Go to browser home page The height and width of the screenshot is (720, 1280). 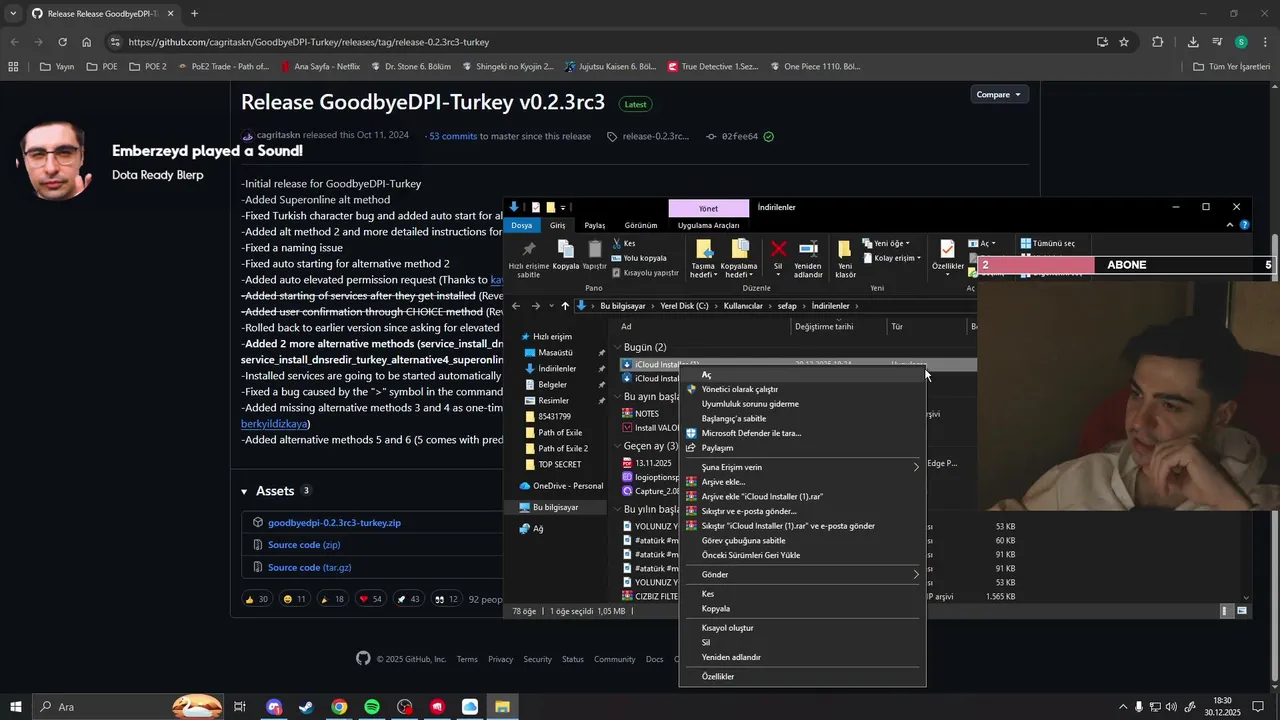[87, 42]
